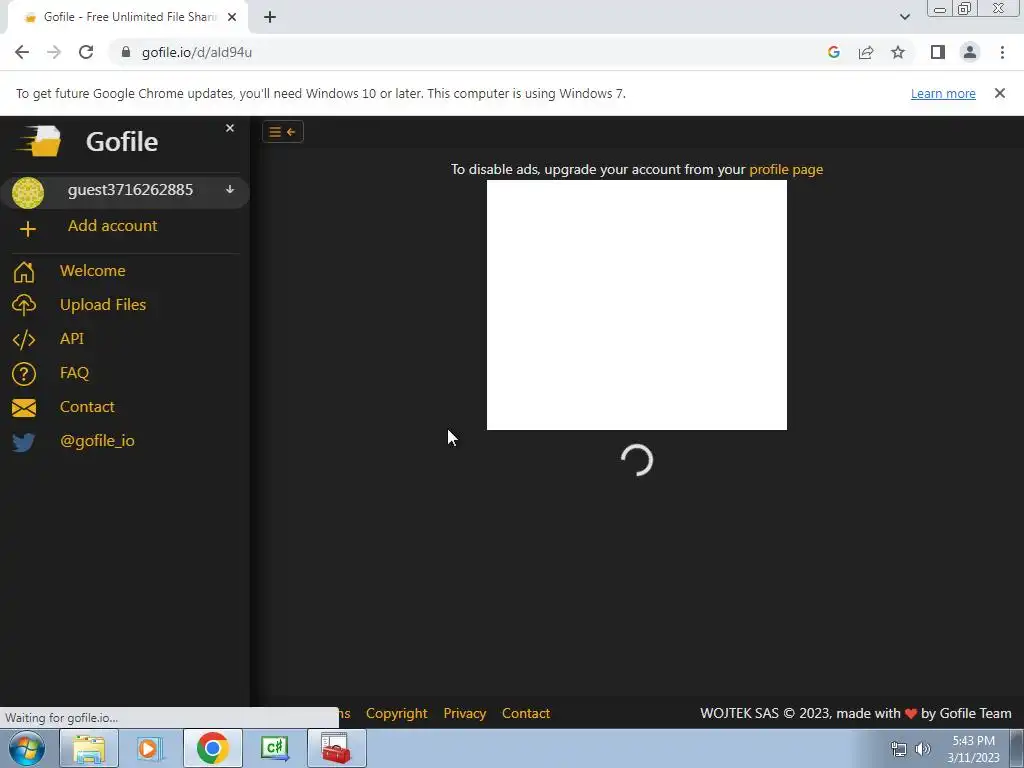Open the Add account link

coord(112,226)
